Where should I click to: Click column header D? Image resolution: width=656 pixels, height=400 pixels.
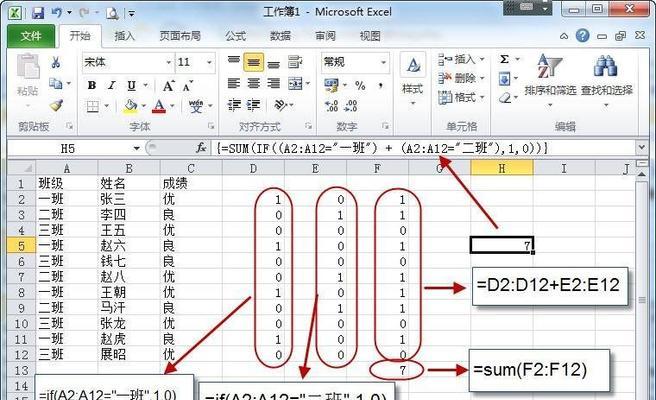pyautogui.click(x=253, y=168)
